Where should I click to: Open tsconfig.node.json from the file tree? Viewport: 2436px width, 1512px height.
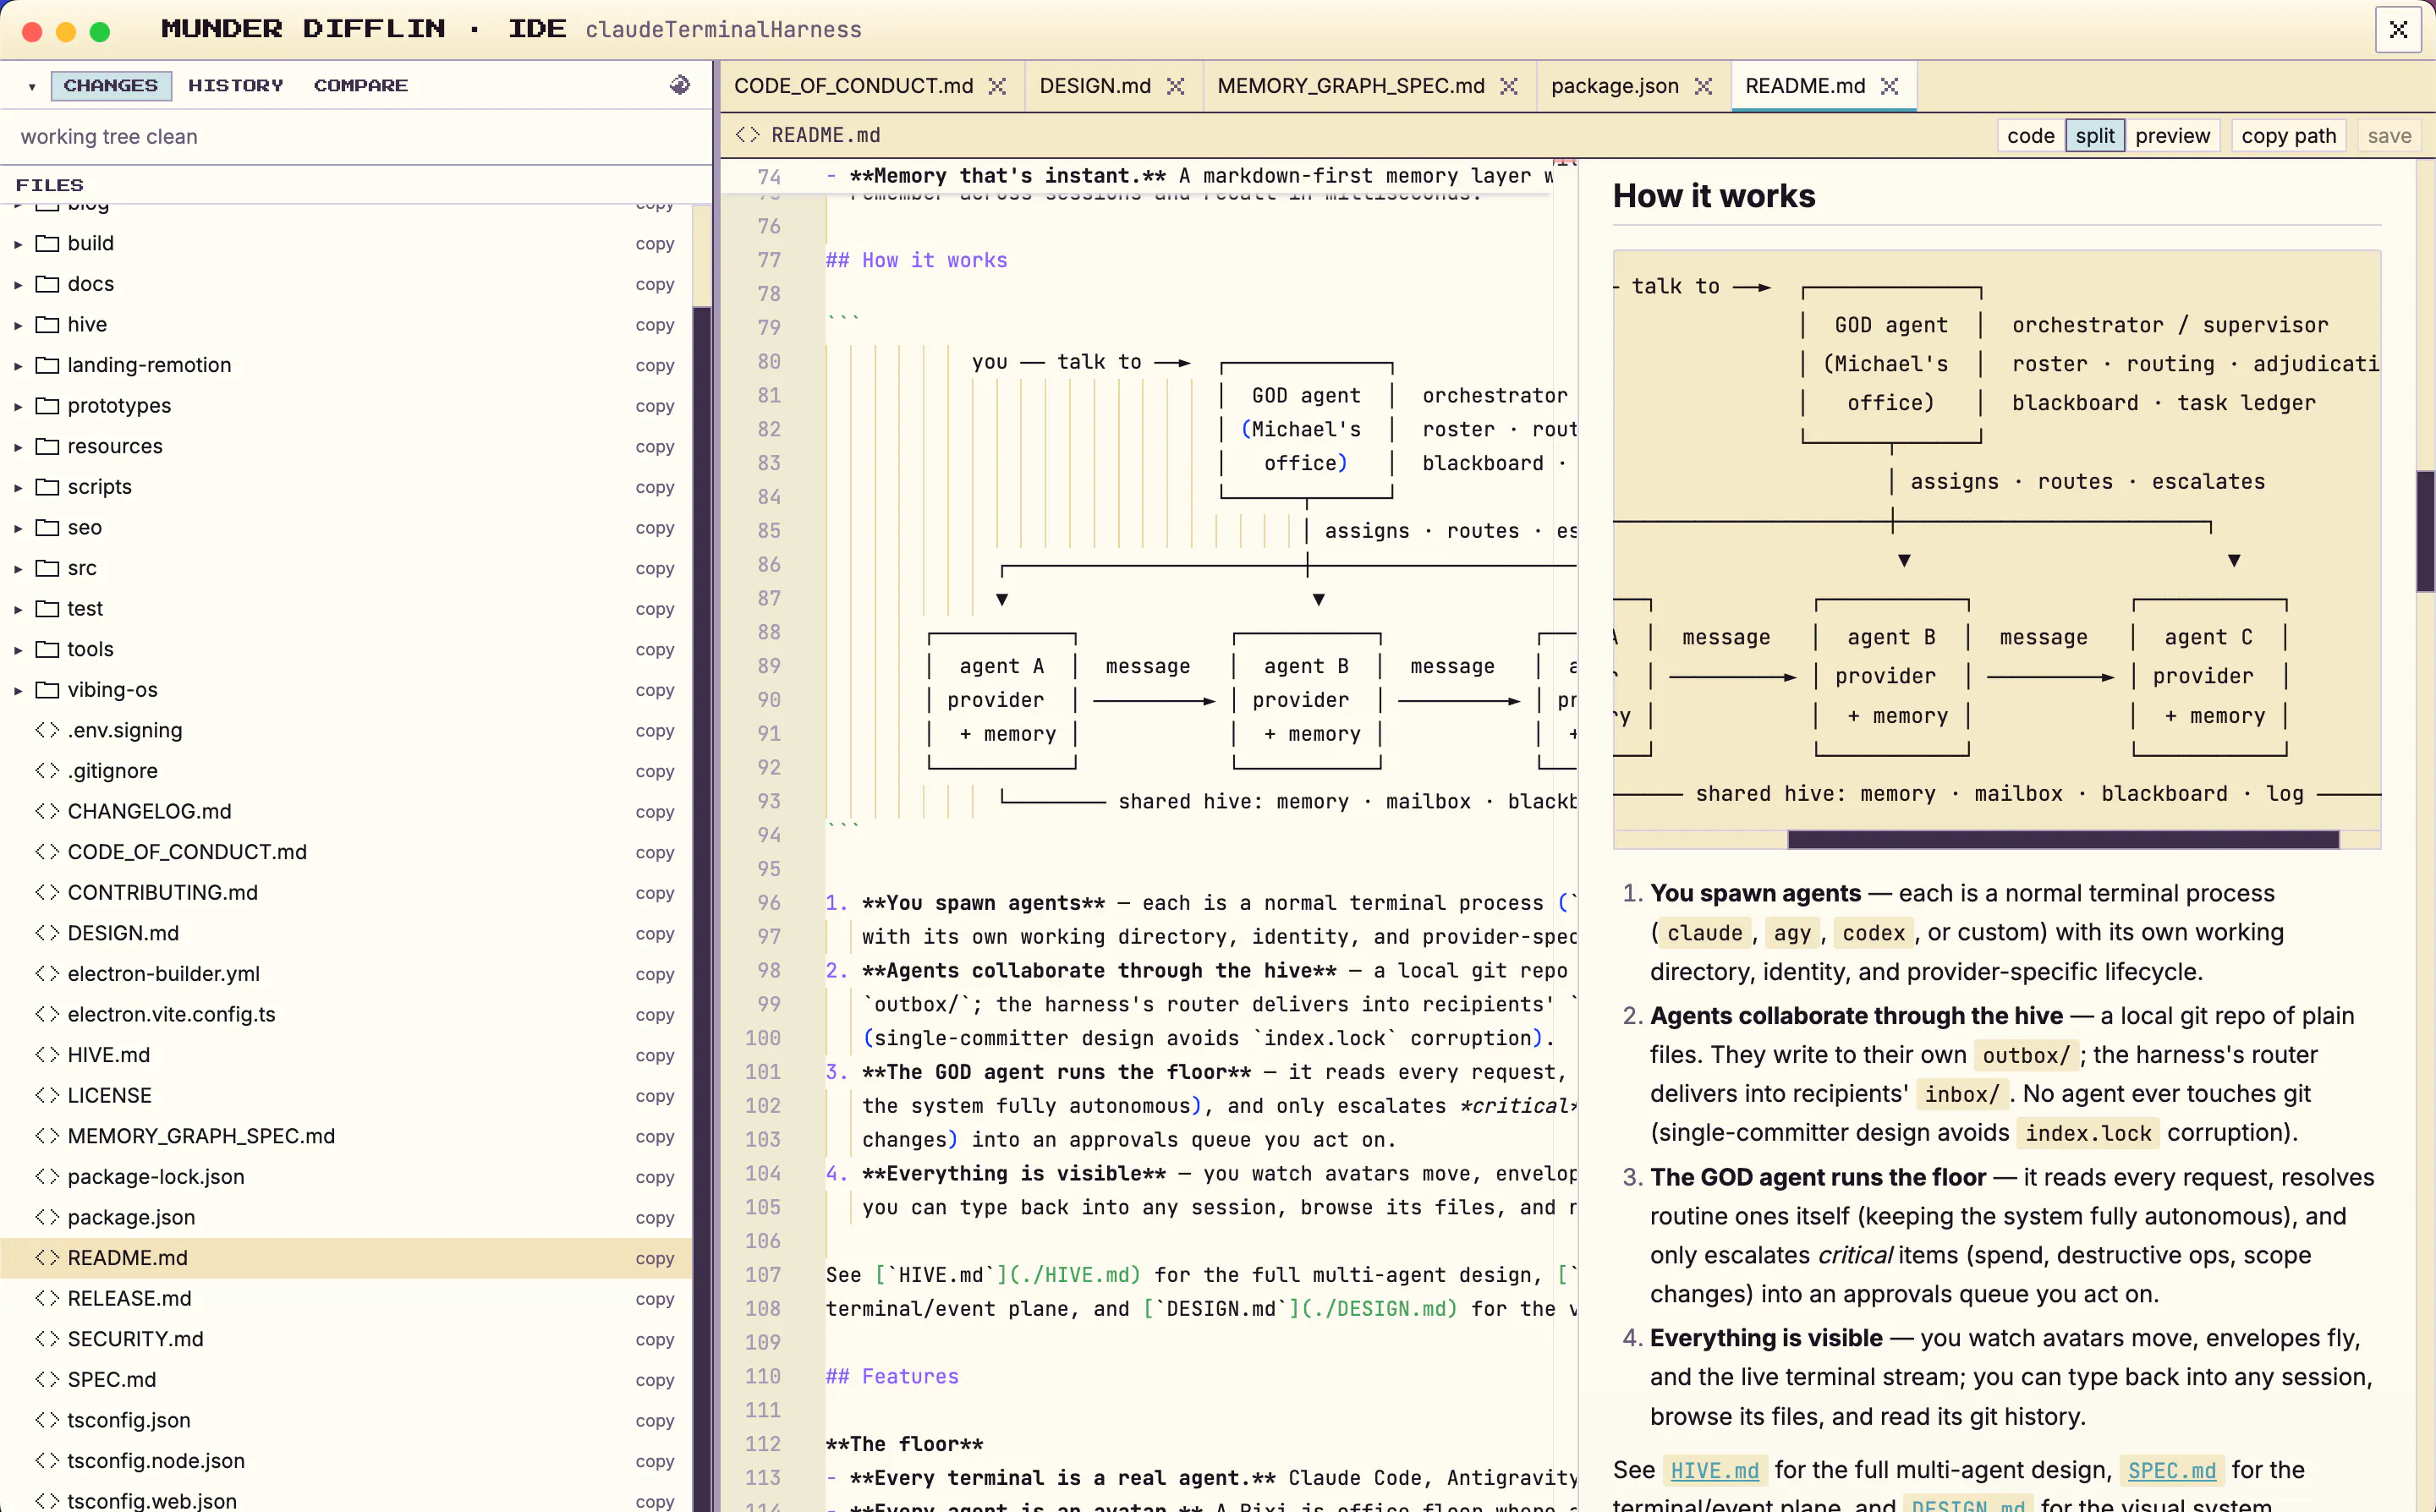tap(346, 1461)
